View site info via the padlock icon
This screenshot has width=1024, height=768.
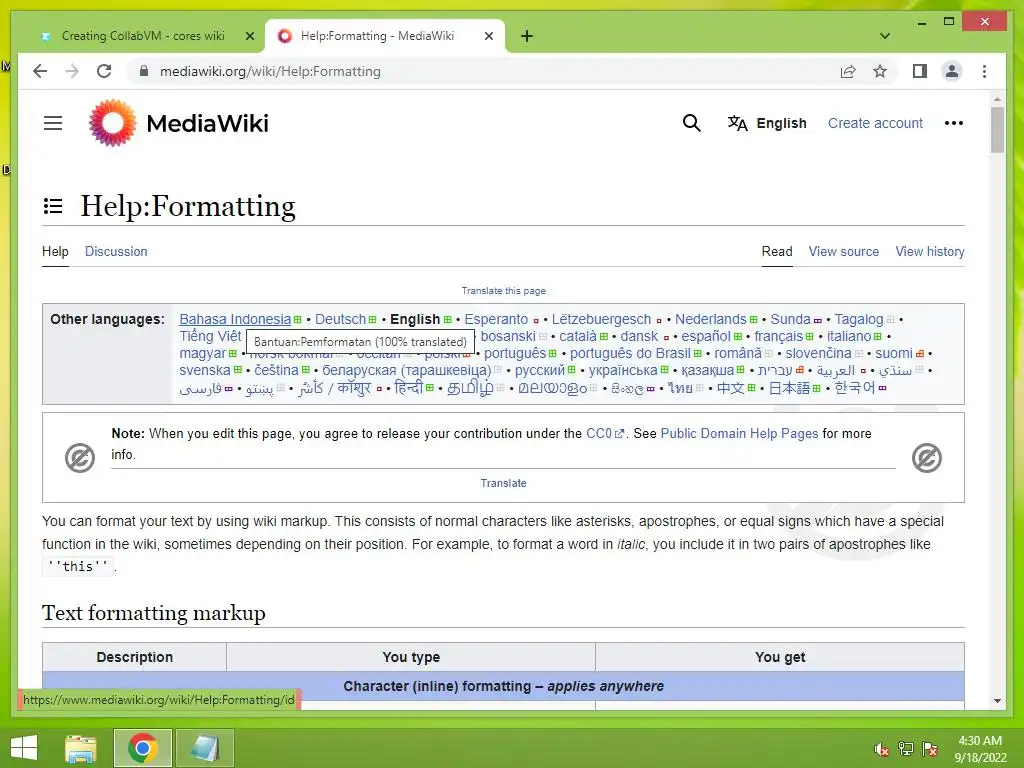144,71
